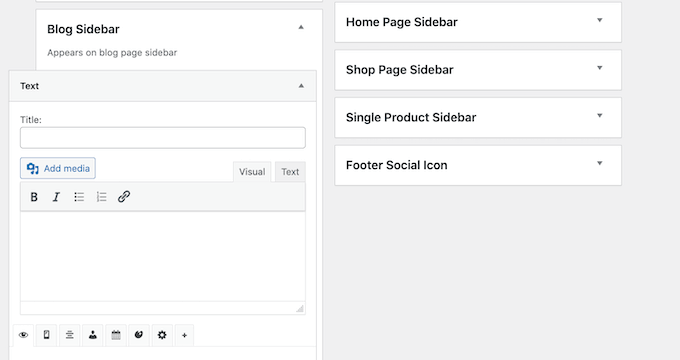
Task: Click inside the text editor body
Action: click(163, 256)
